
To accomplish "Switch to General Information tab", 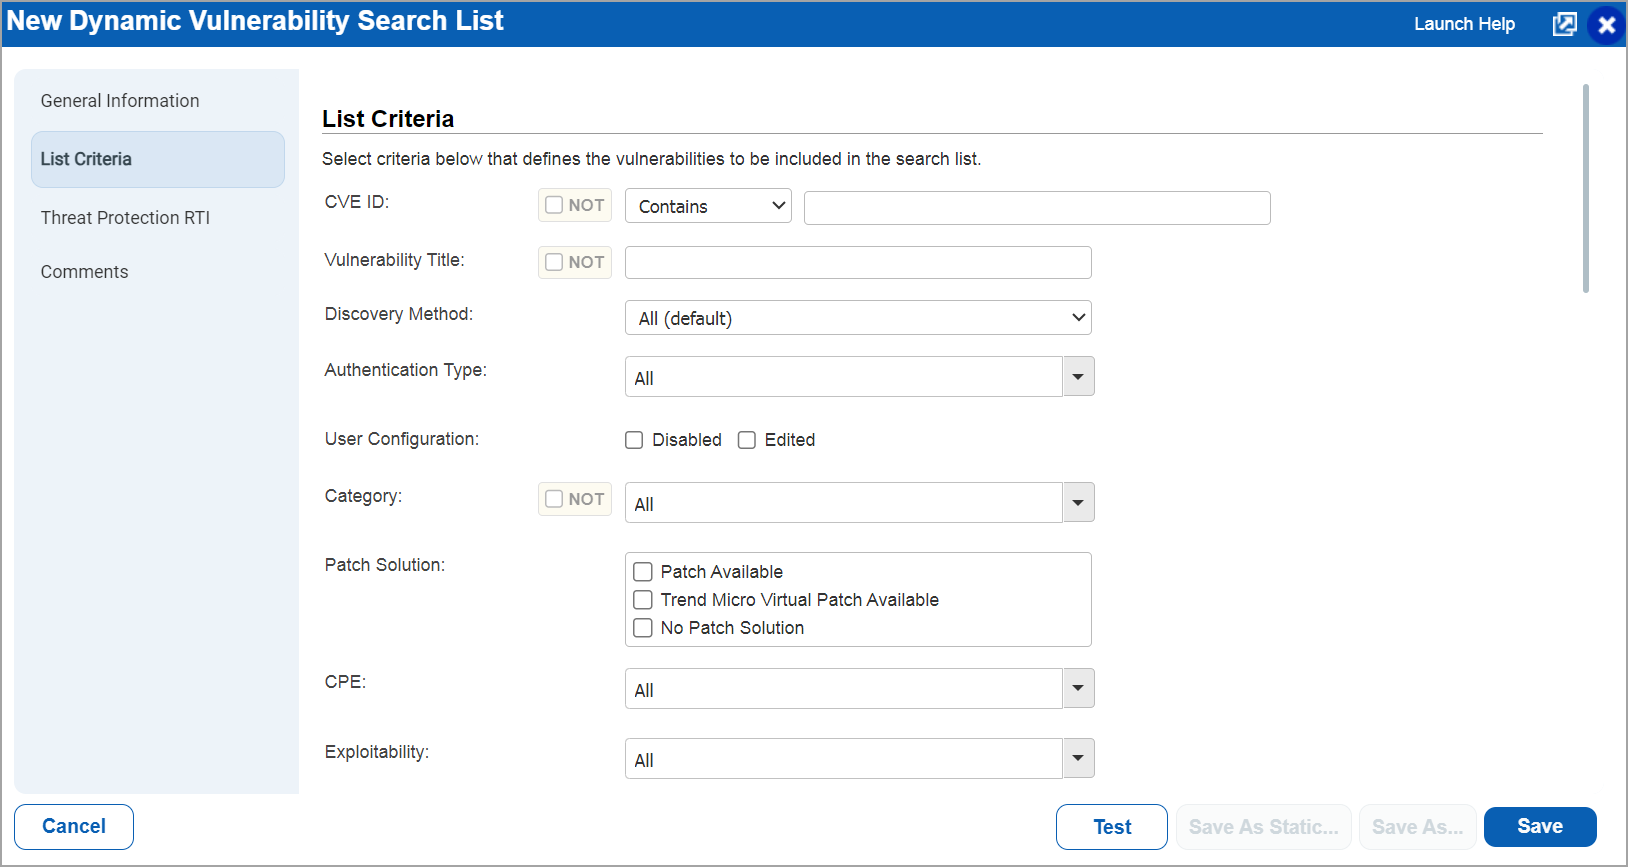I will [x=120, y=101].
